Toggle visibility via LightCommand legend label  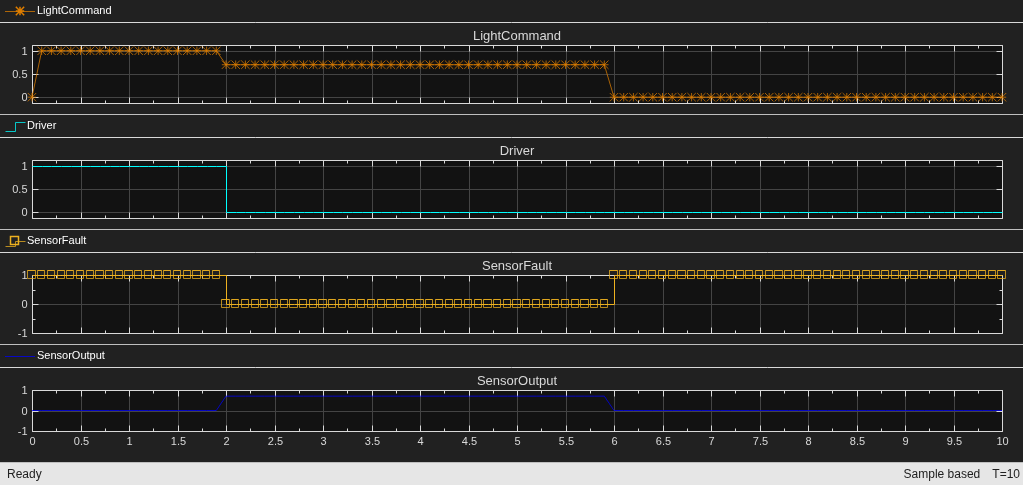[74, 10]
